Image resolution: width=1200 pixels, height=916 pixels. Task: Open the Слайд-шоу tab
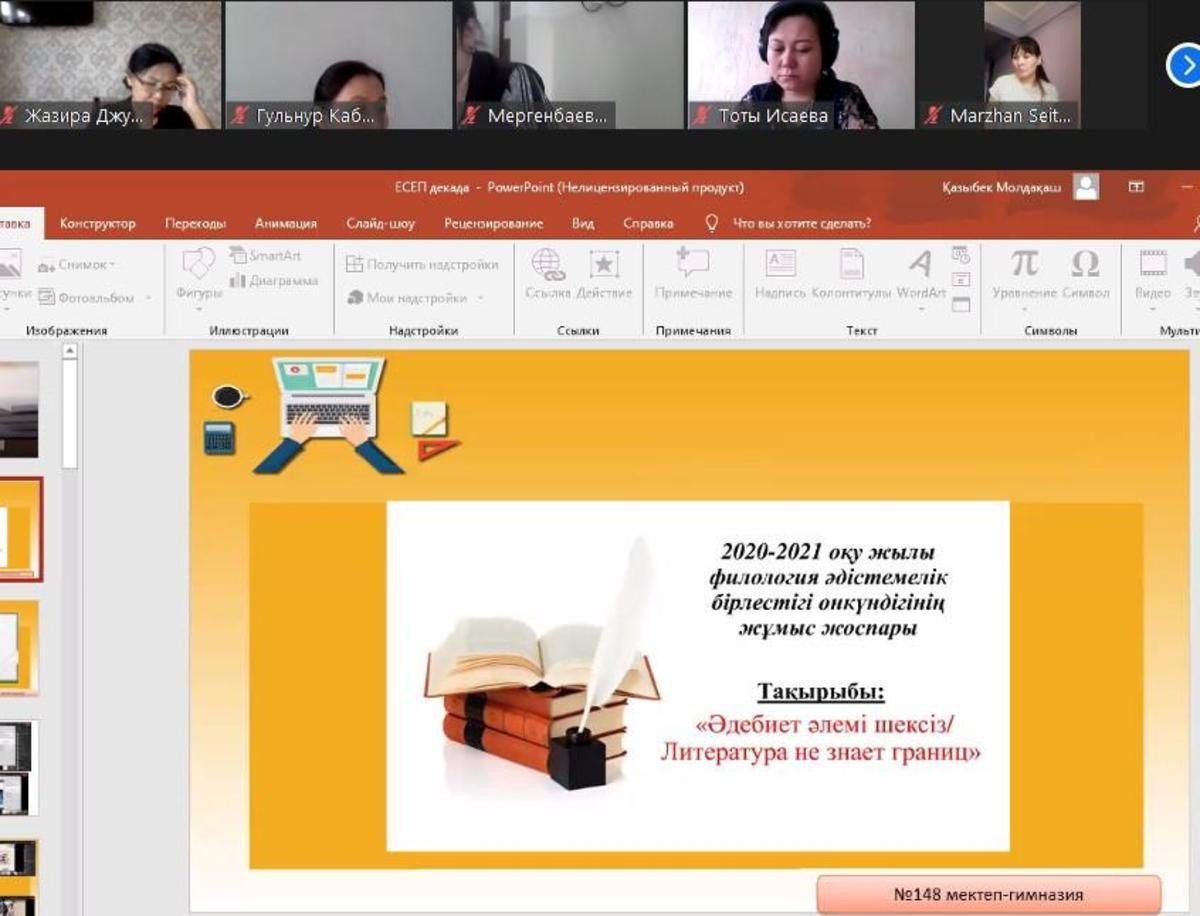(380, 223)
